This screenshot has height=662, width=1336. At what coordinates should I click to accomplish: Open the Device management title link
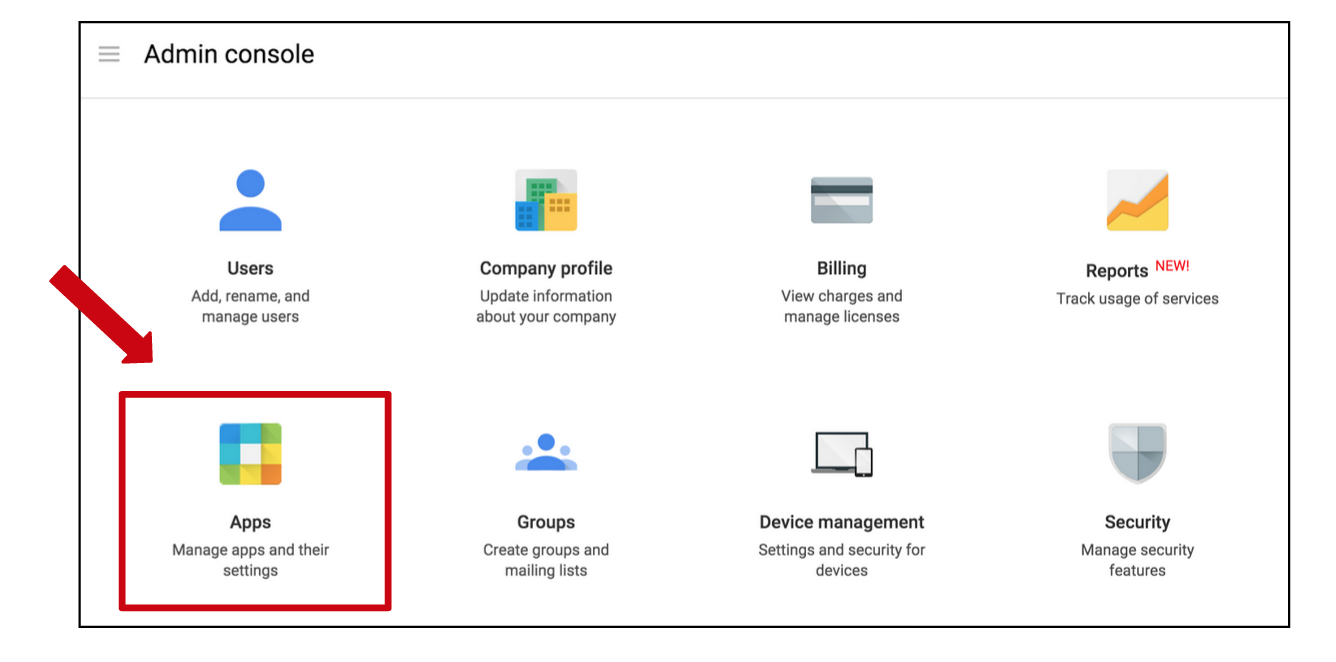coord(842,522)
